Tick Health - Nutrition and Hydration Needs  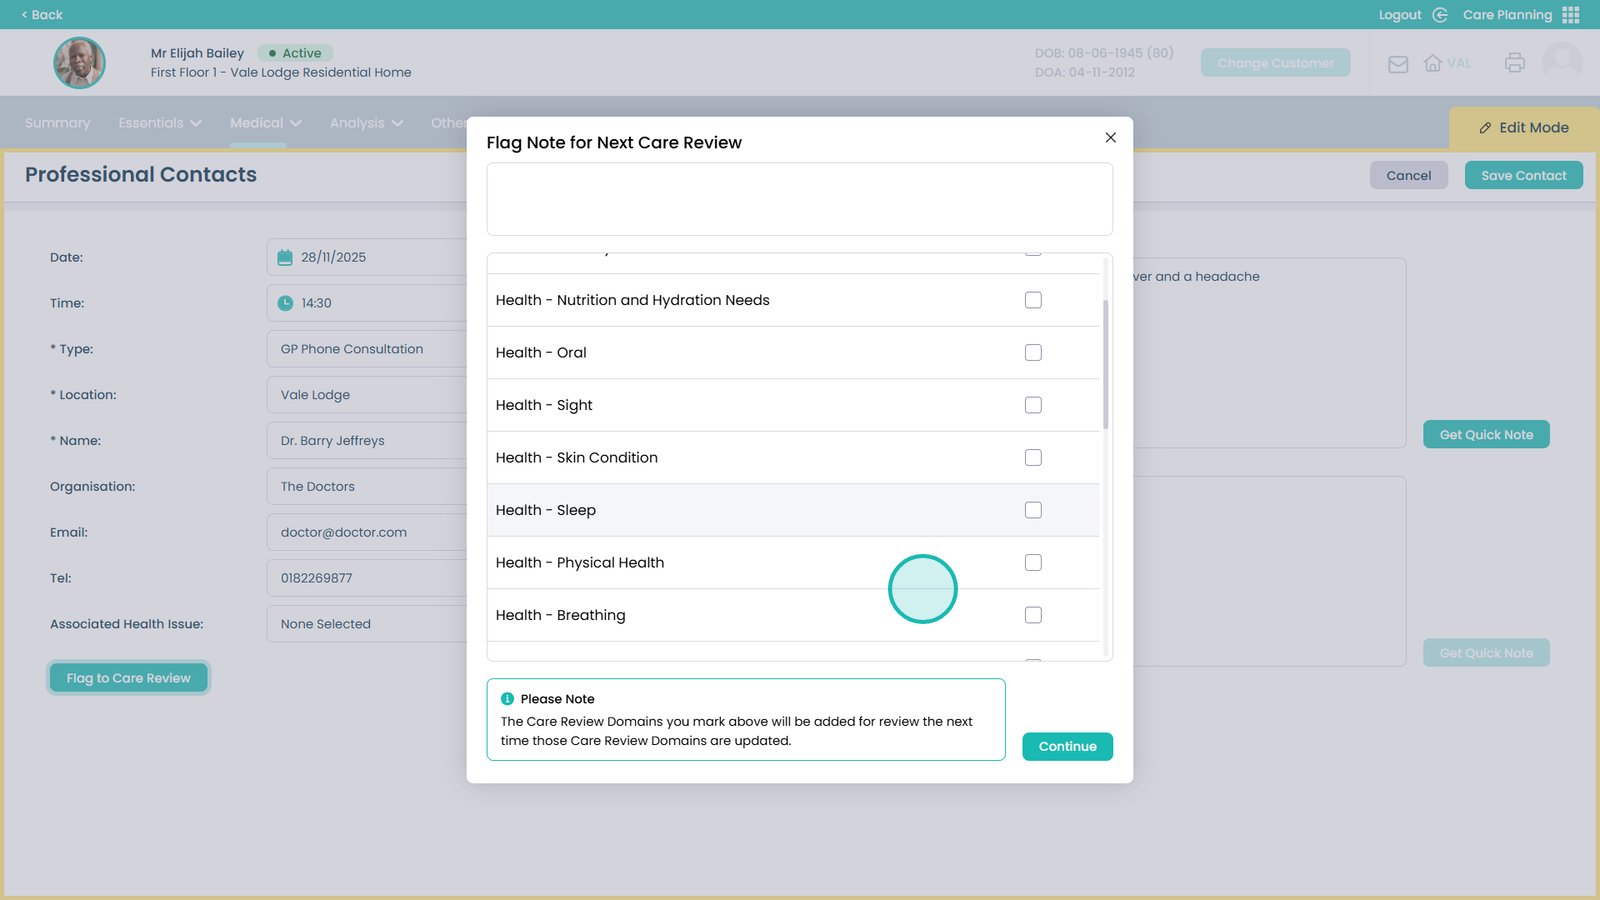(x=1033, y=300)
